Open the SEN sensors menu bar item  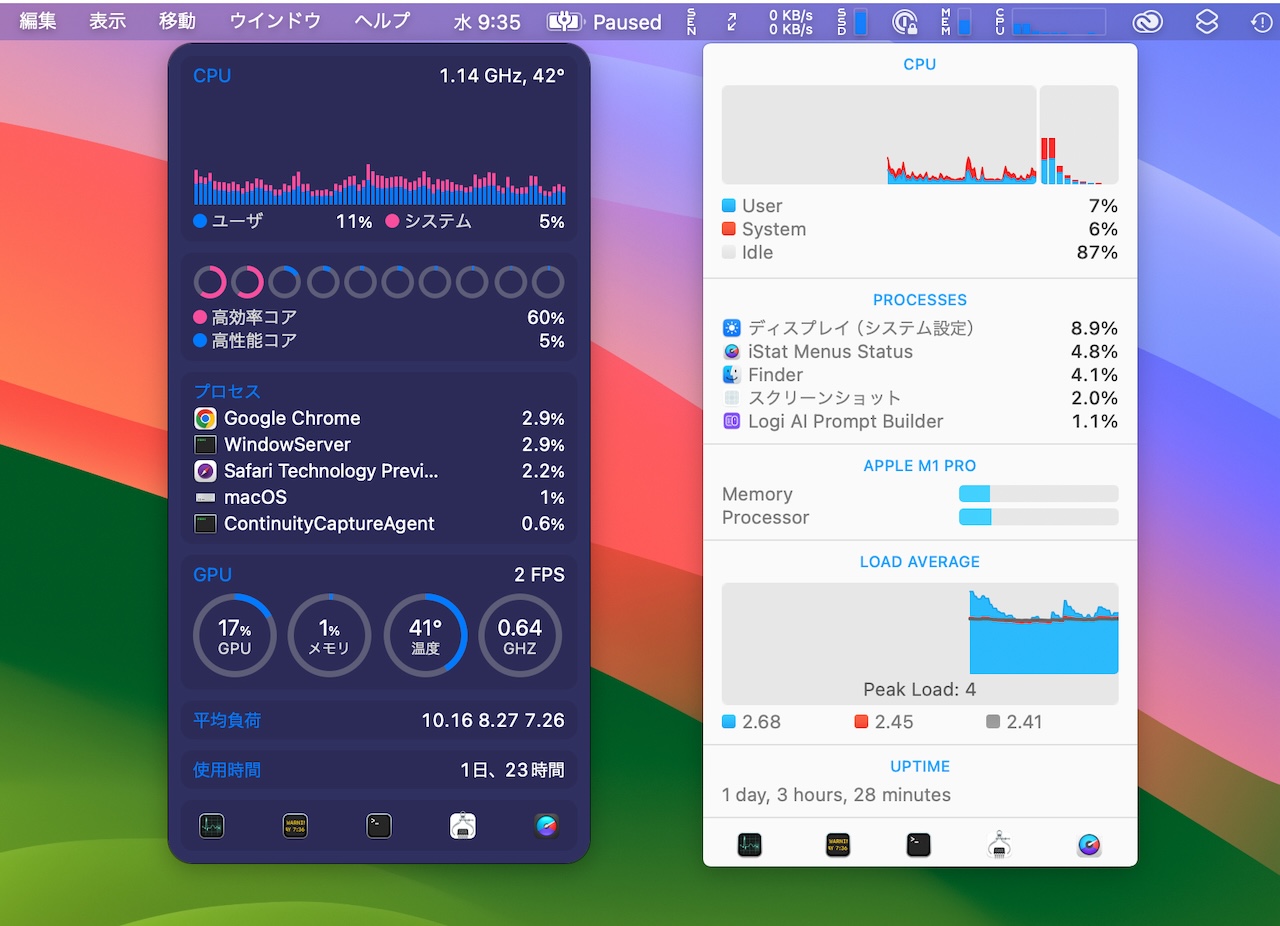691,21
